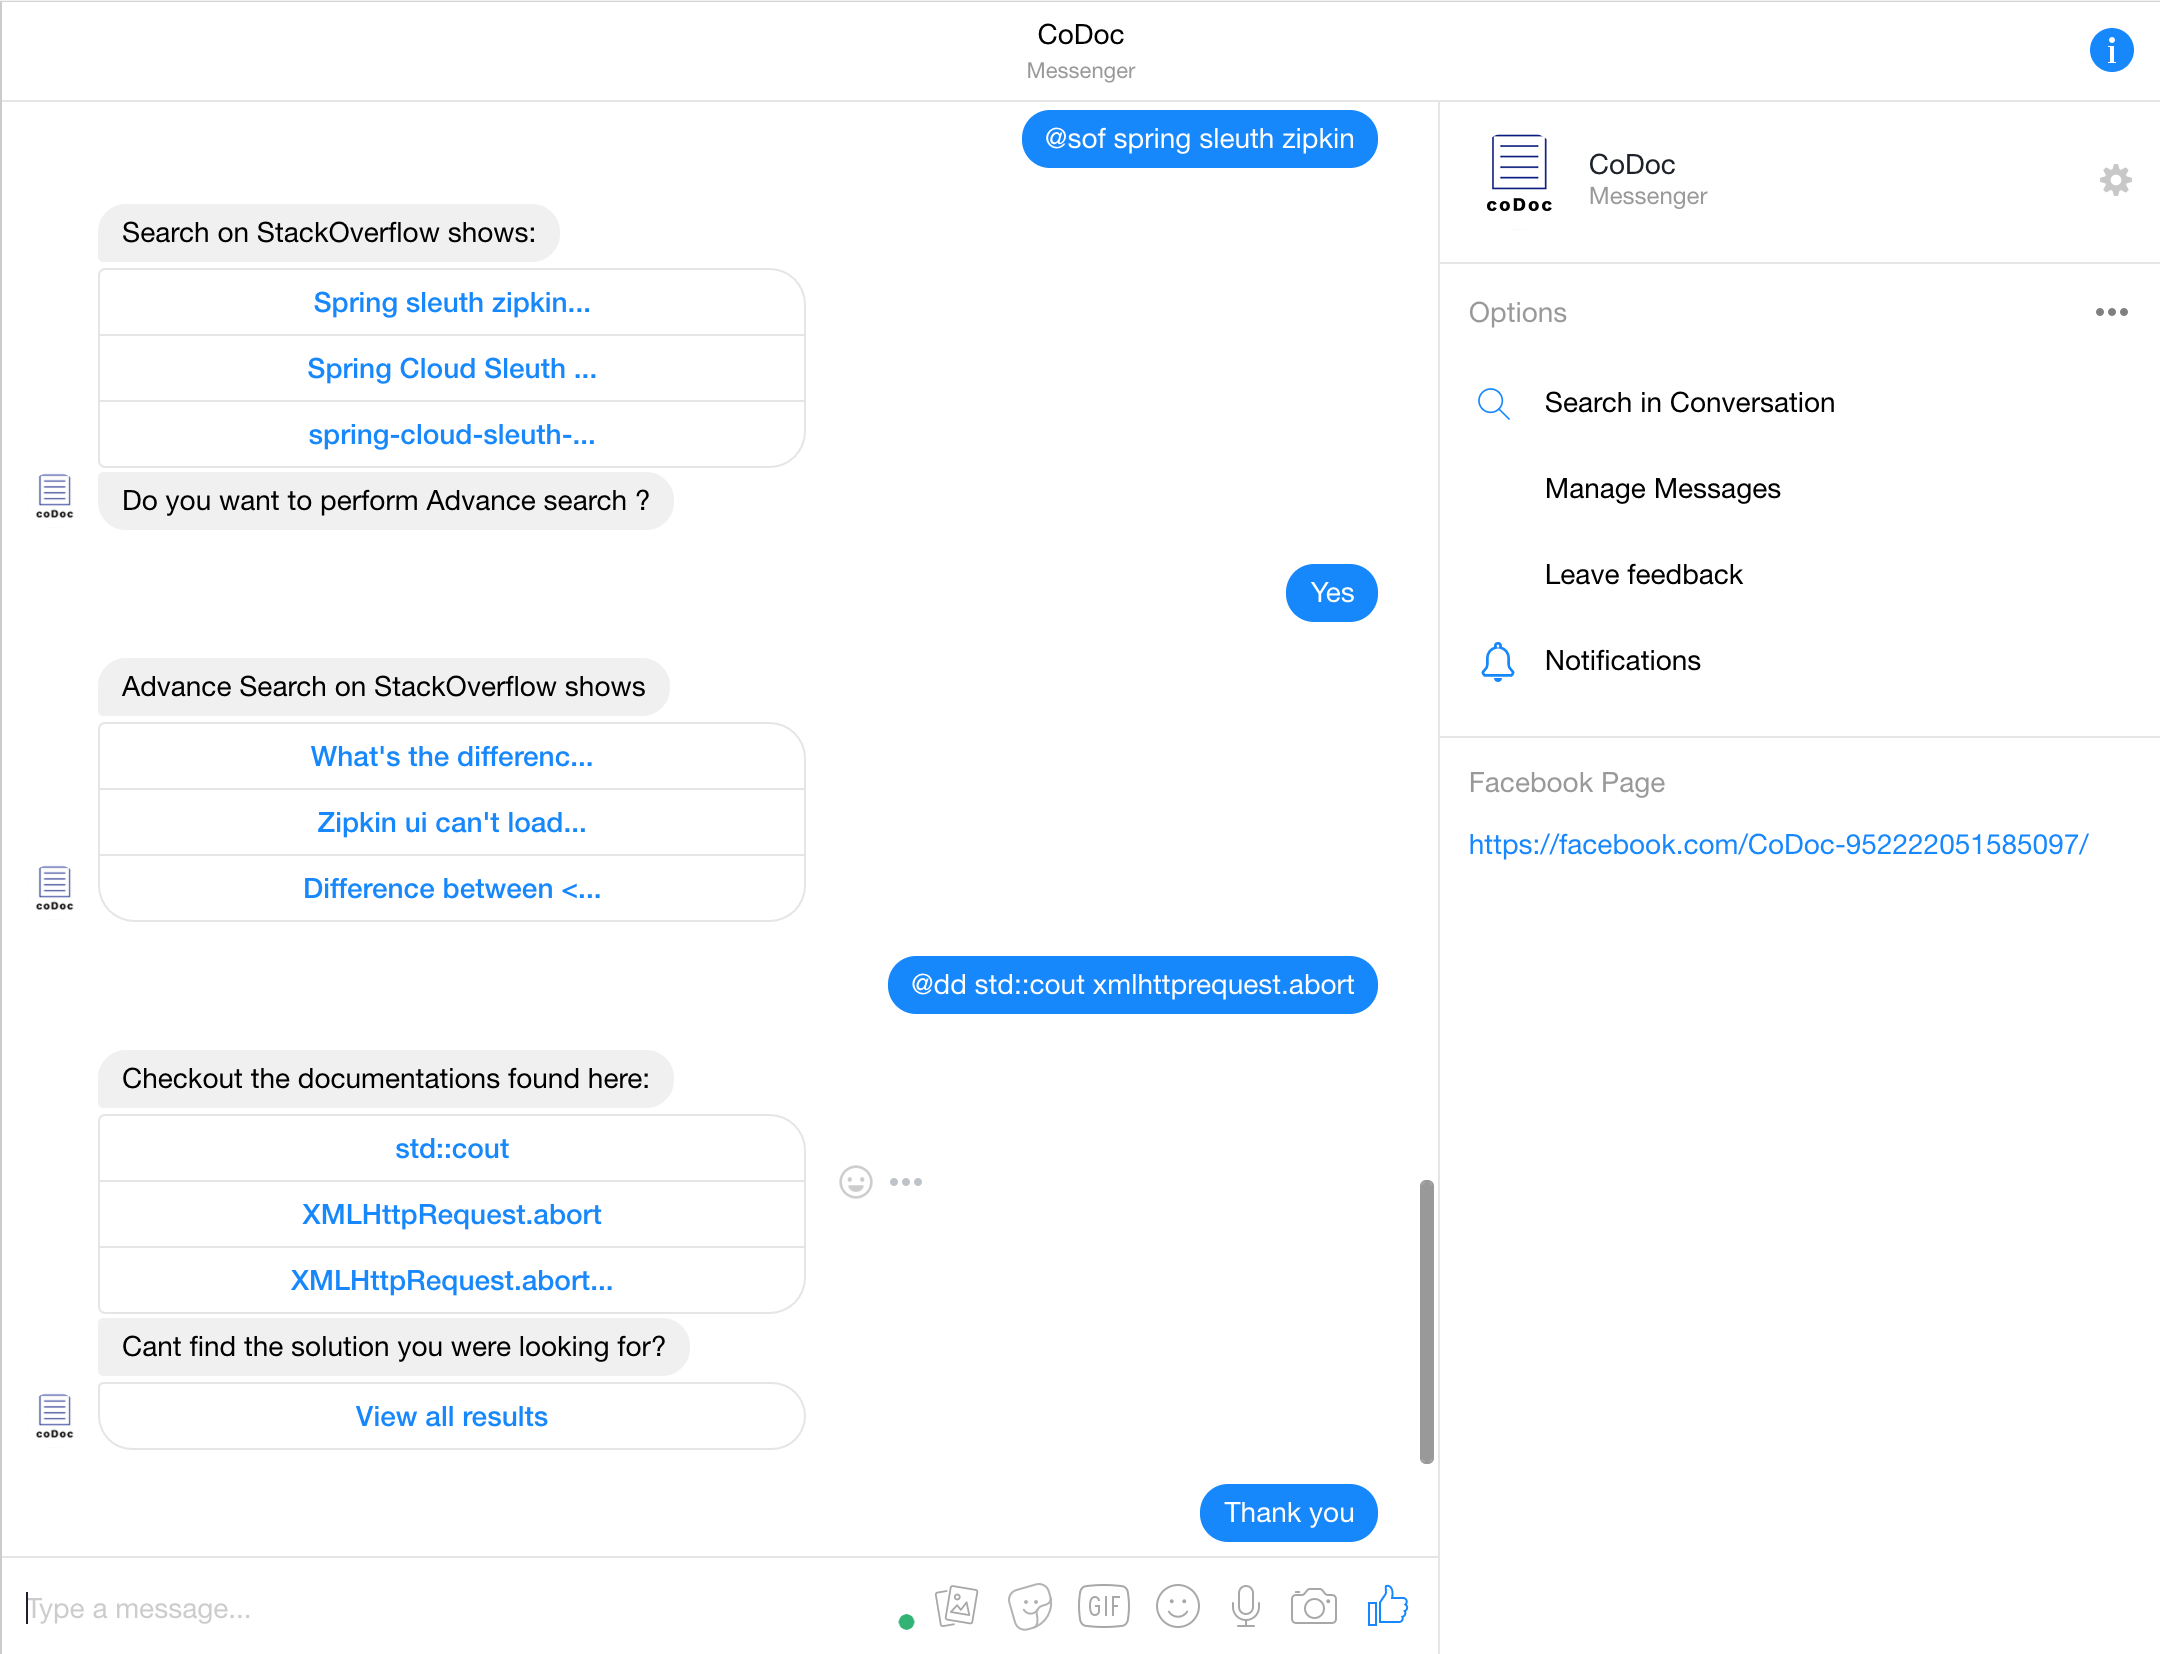
Task: Send a thumbs-up like
Action: [1388, 1607]
